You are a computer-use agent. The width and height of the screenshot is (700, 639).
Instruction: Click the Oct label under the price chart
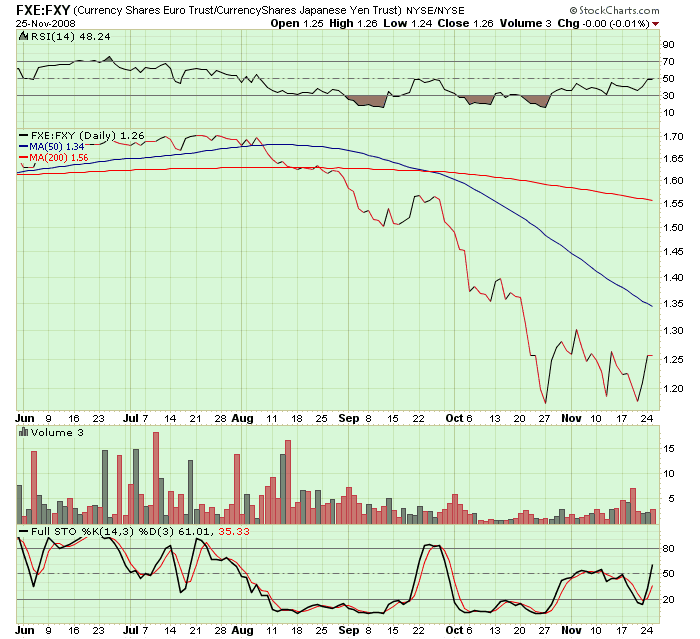pyautogui.click(x=454, y=418)
